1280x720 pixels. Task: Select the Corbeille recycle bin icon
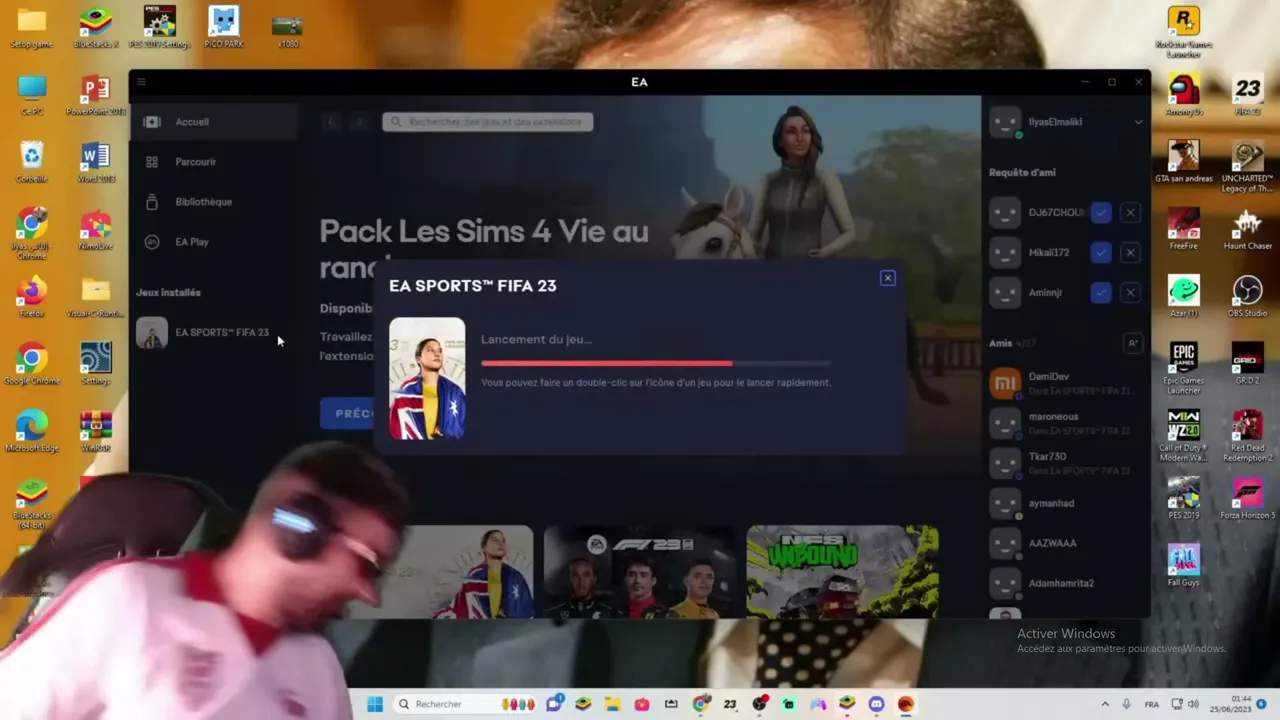pyautogui.click(x=32, y=163)
